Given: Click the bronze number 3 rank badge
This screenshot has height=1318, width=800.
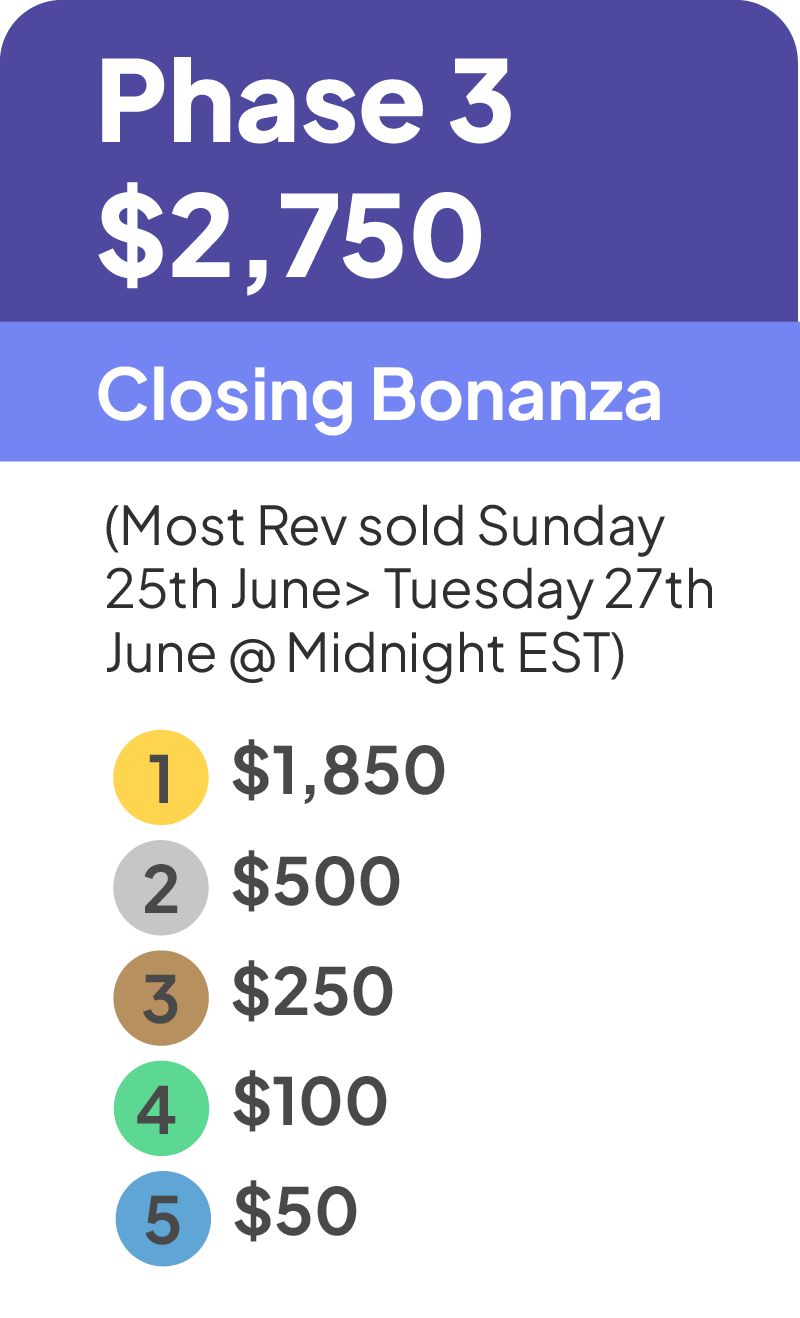Looking at the screenshot, I should [161, 998].
